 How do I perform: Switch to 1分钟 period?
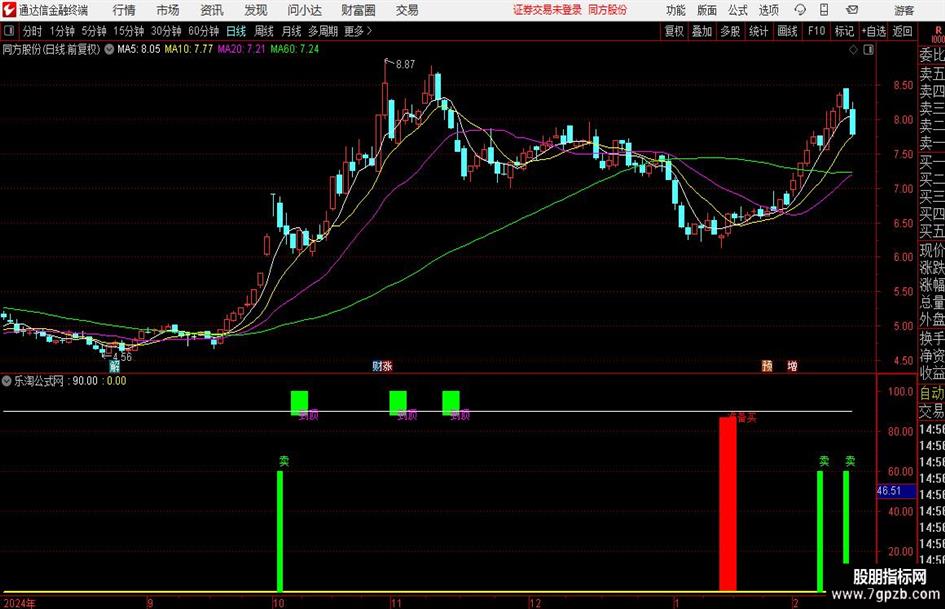[62, 31]
